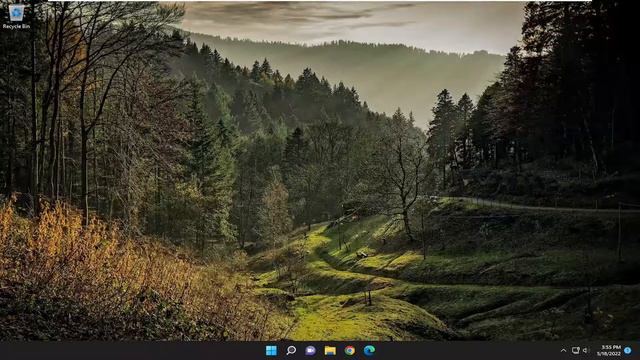Launch the Teams Chat taskbar icon
The width and height of the screenshot is (640, 360).
(311, 350)
